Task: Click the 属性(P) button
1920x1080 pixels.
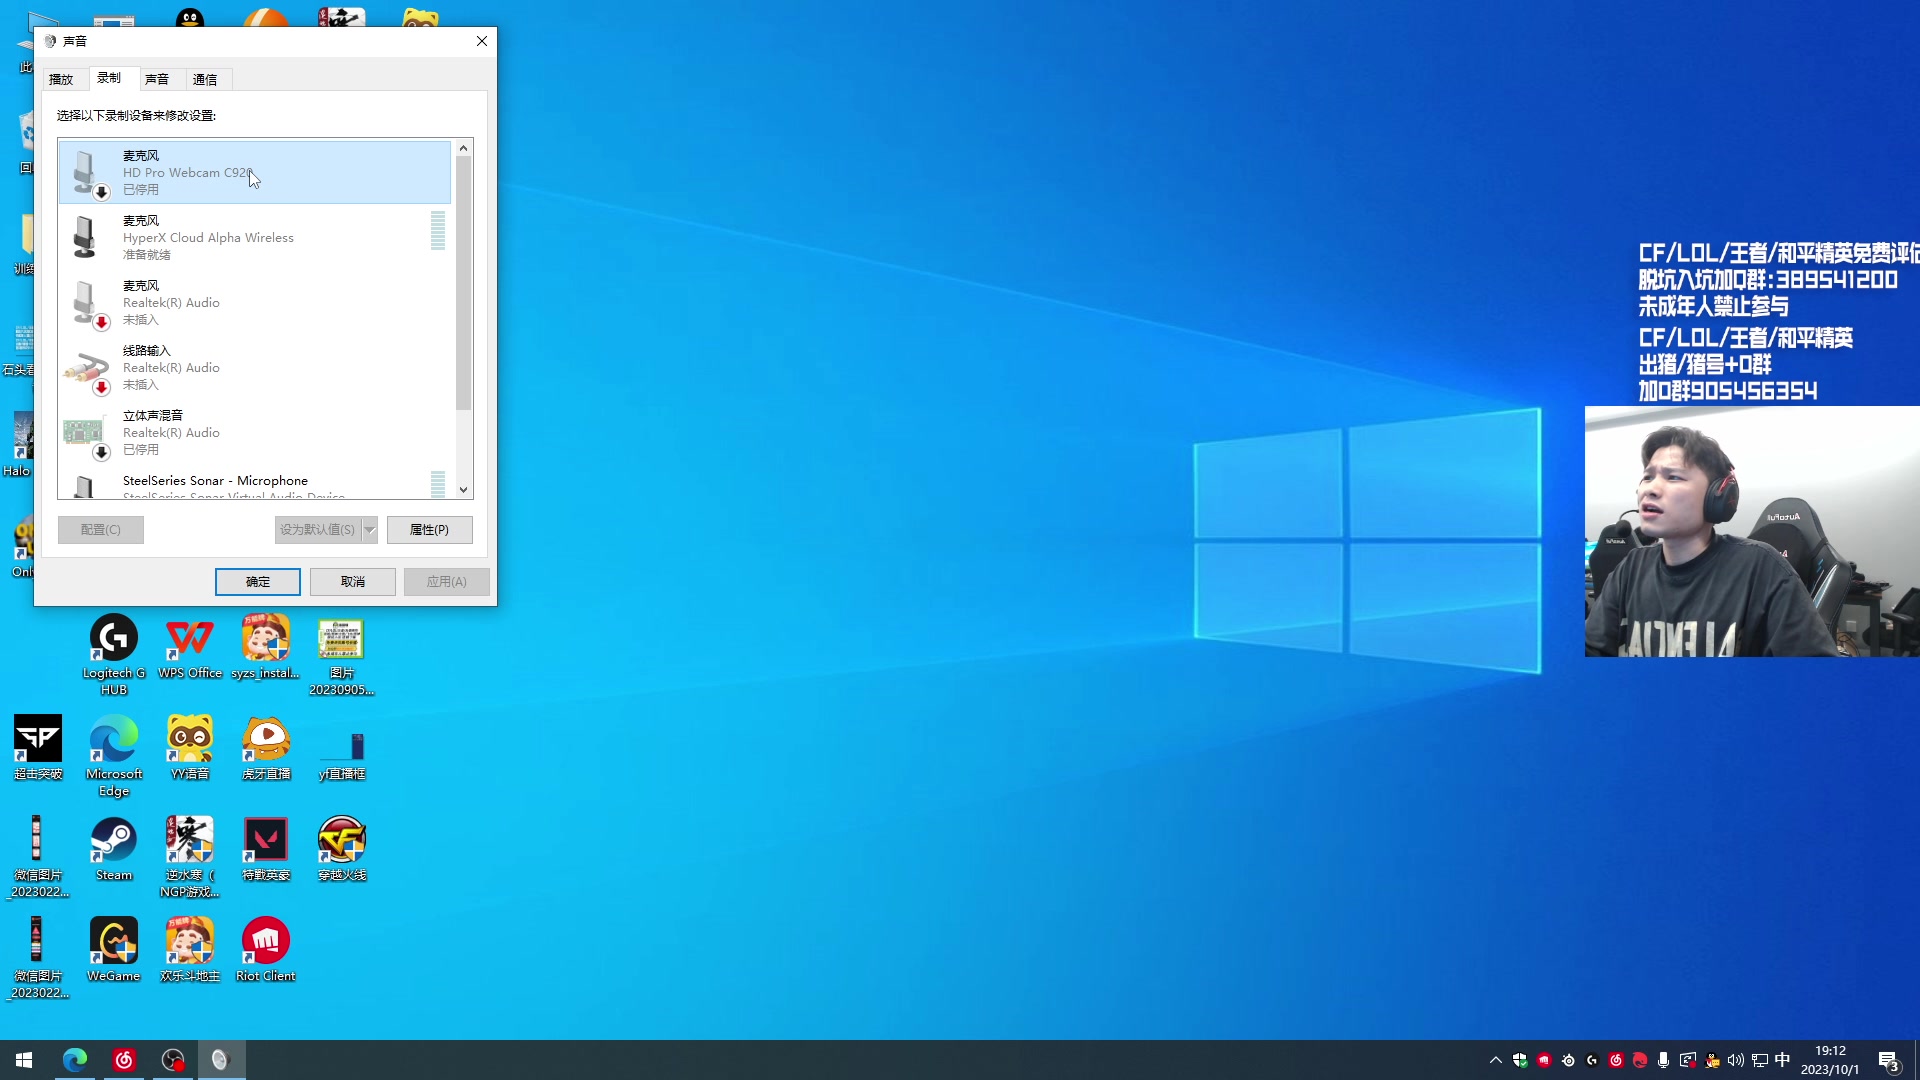Action: 429,530
